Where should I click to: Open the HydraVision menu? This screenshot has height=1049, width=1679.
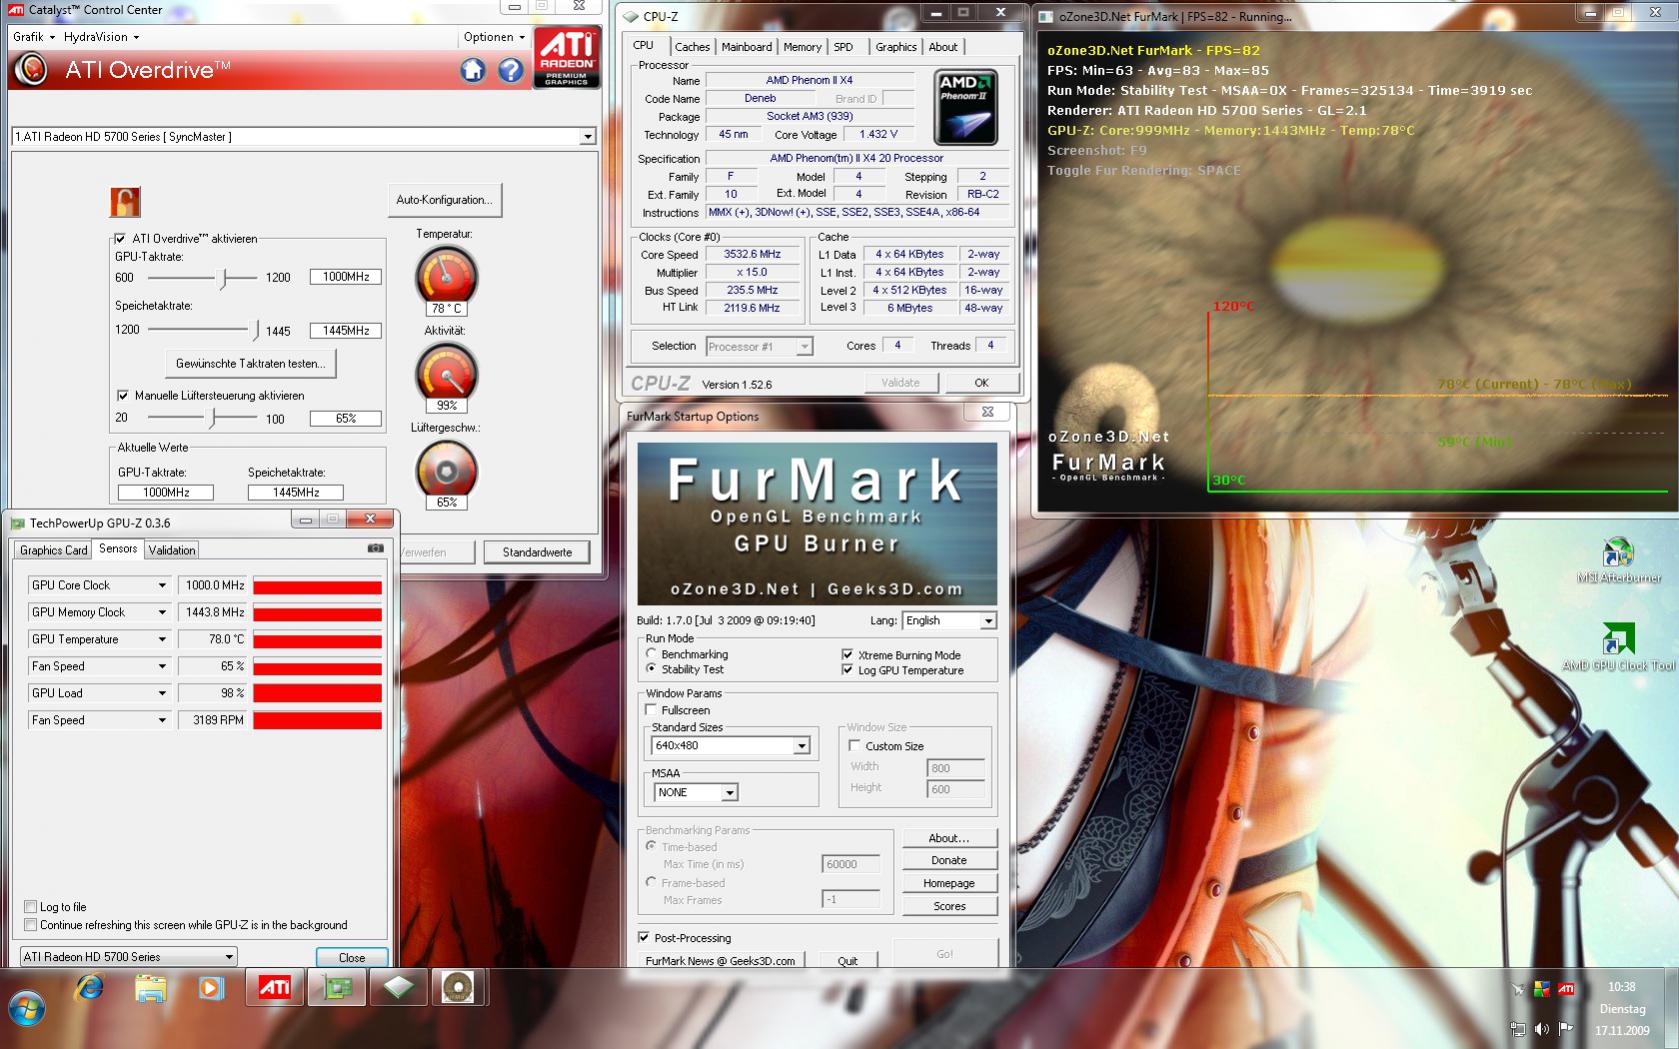(x=101, y=37)
